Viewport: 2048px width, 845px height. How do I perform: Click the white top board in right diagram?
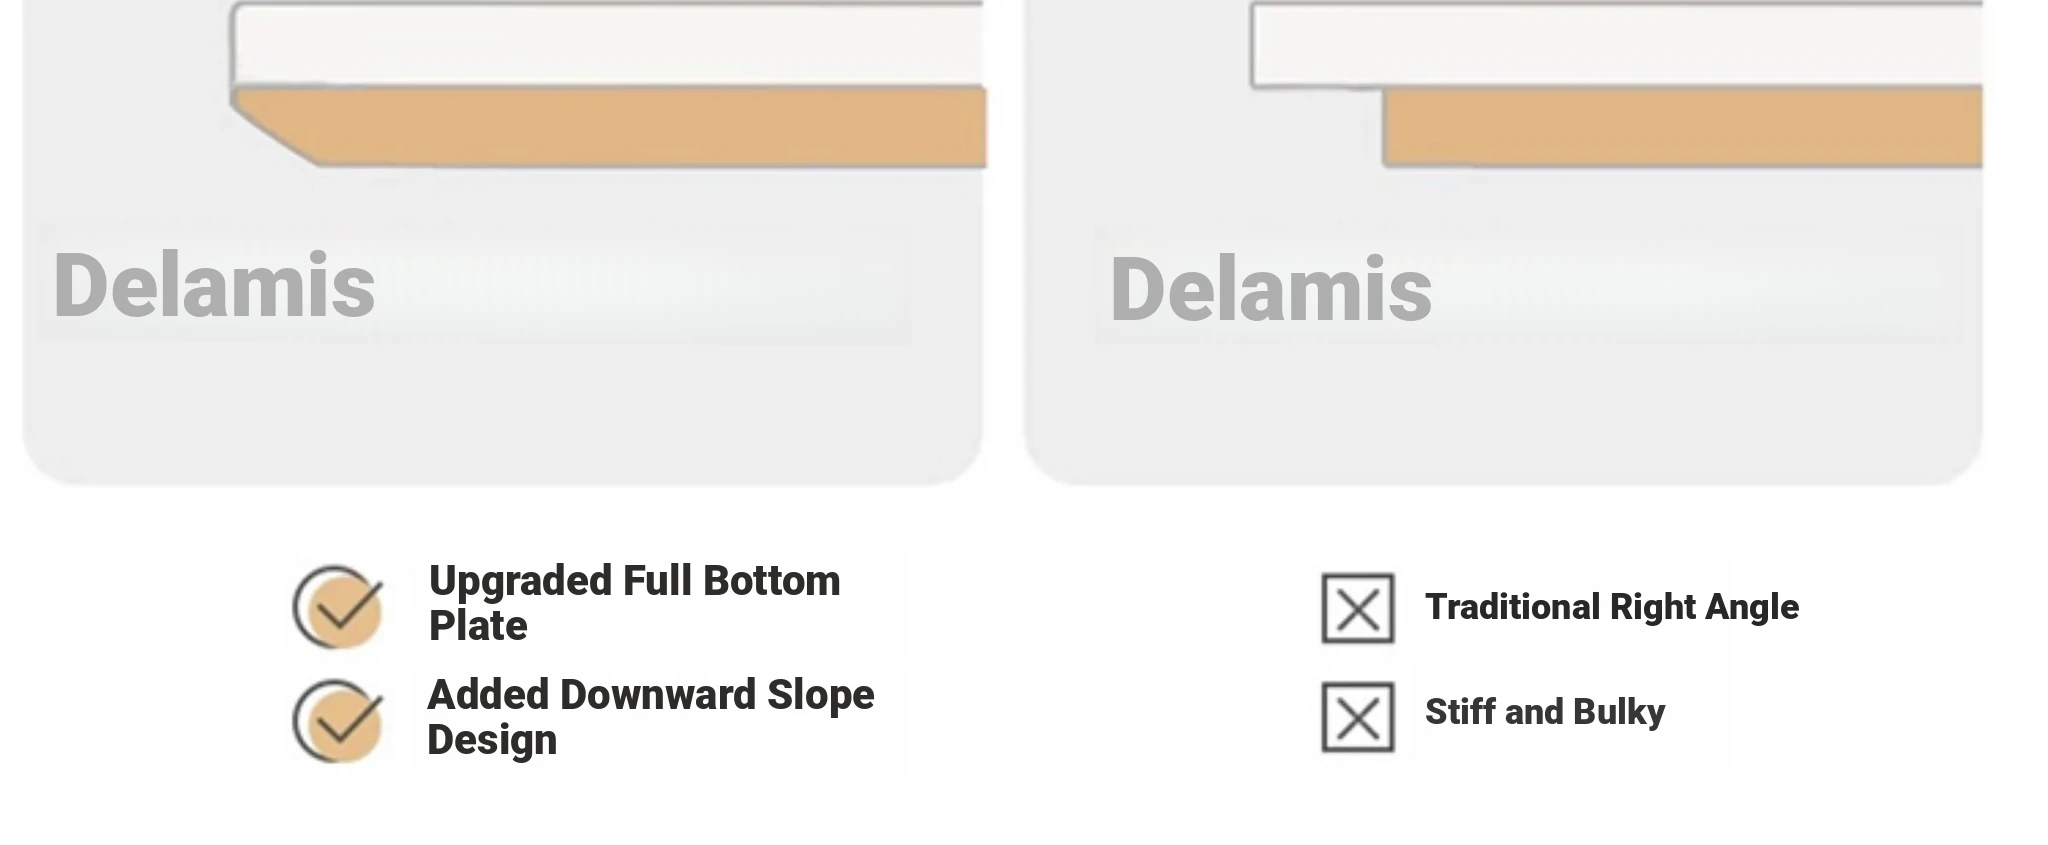click(x=1616, y=45)
